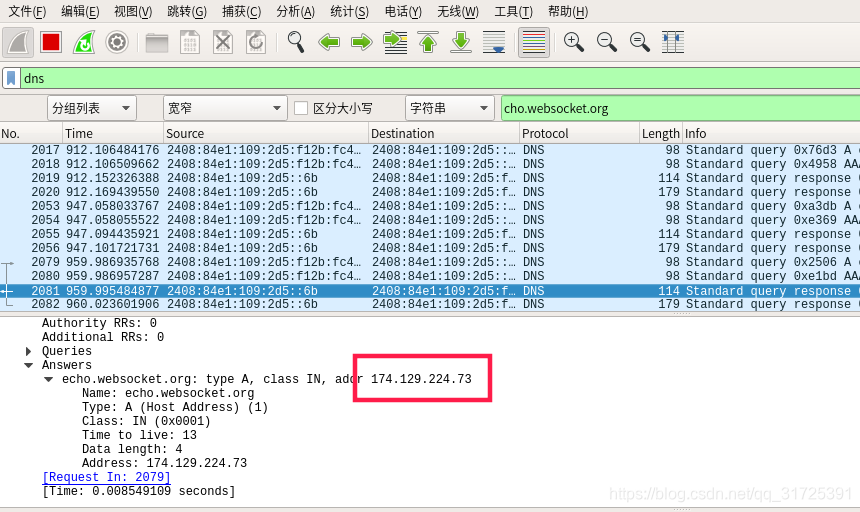
Task: Sort by Info column header
Action: 771,133
